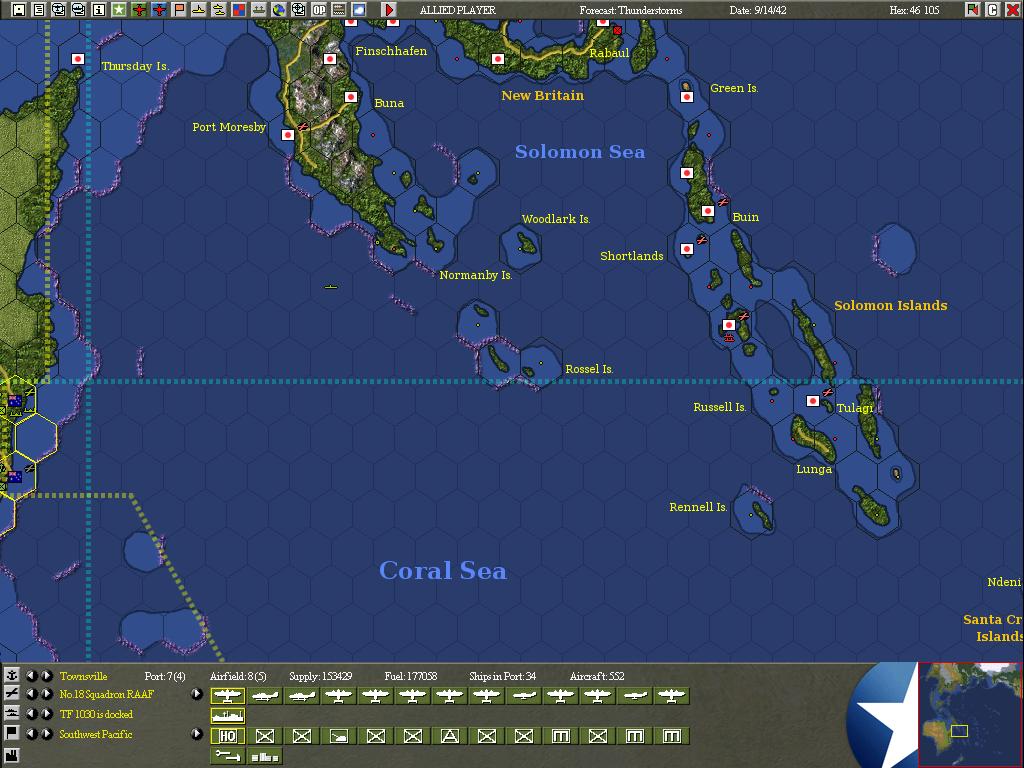Click the bar chart industry icon

tap(264, 756)
